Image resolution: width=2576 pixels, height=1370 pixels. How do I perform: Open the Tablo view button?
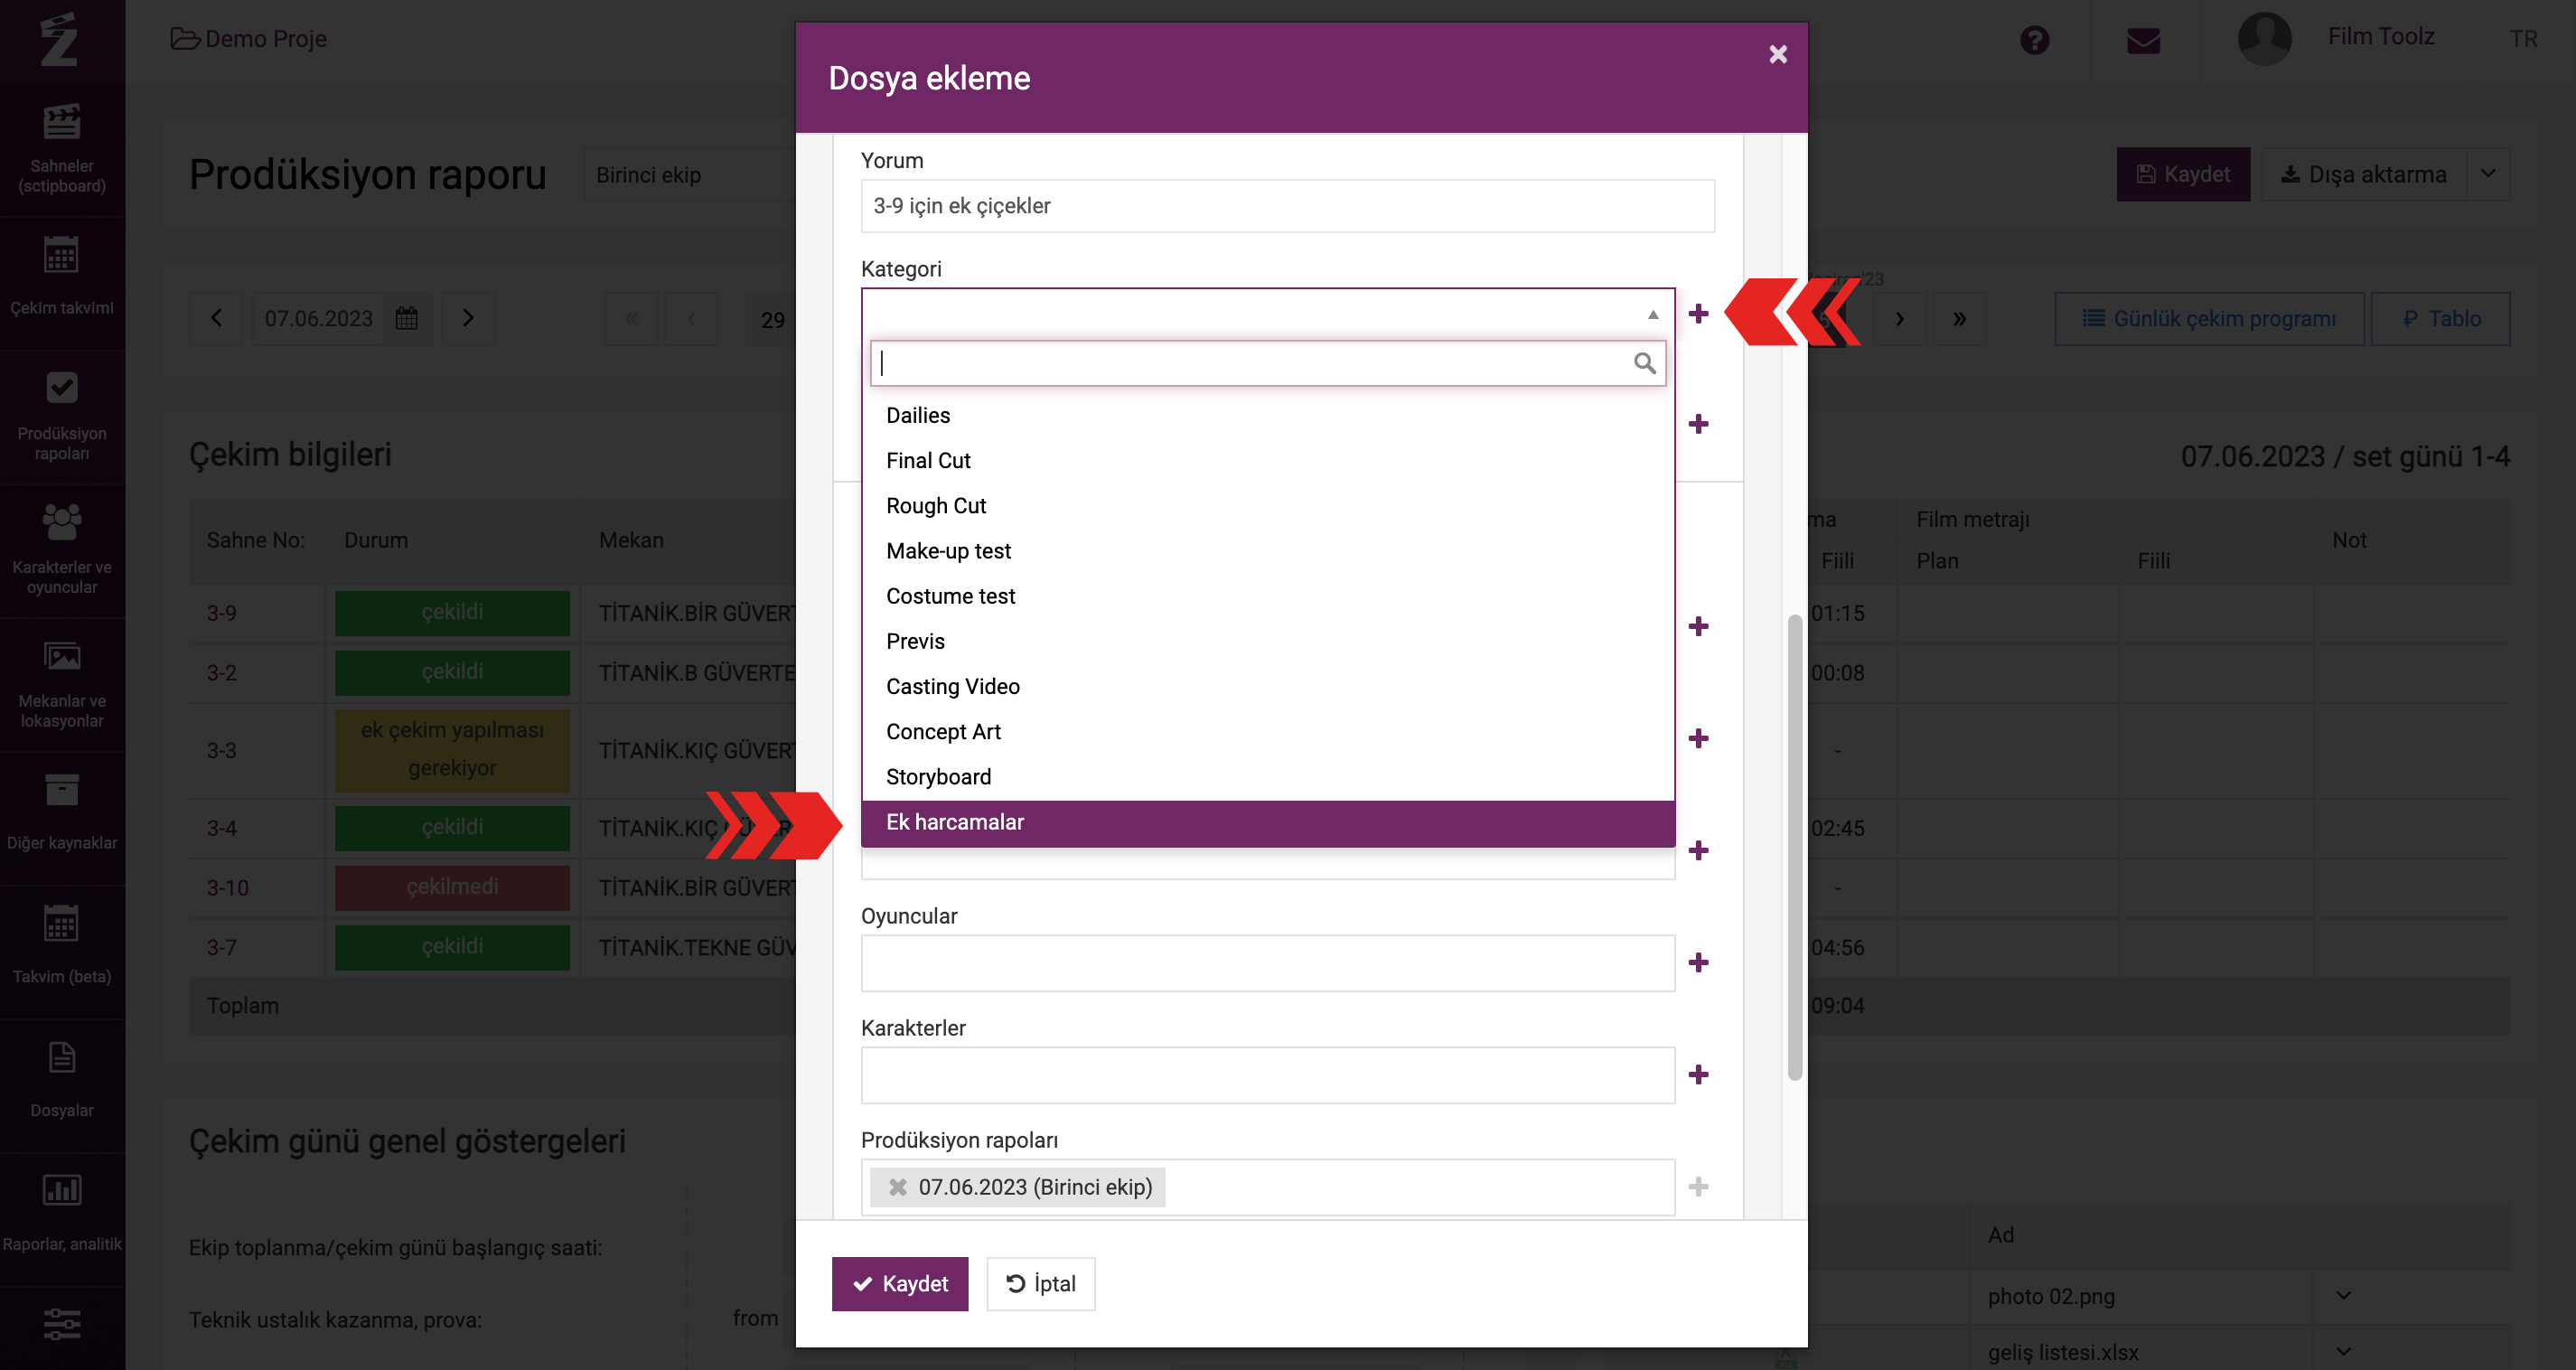[2439, 318]
